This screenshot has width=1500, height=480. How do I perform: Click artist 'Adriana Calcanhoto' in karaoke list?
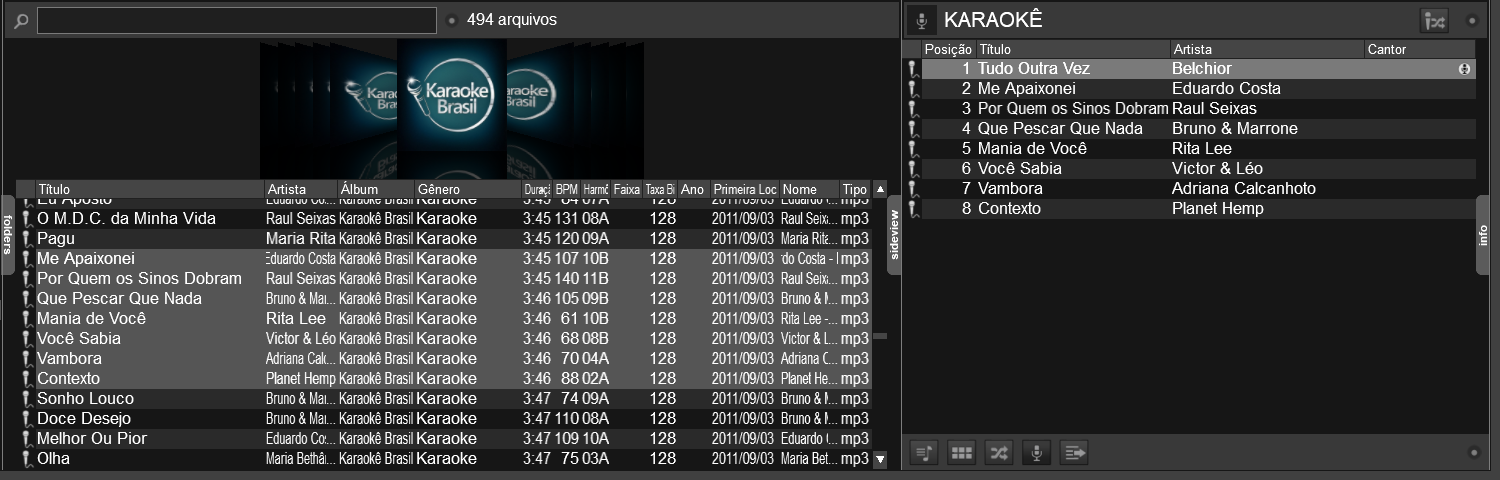pos(1244,189)
